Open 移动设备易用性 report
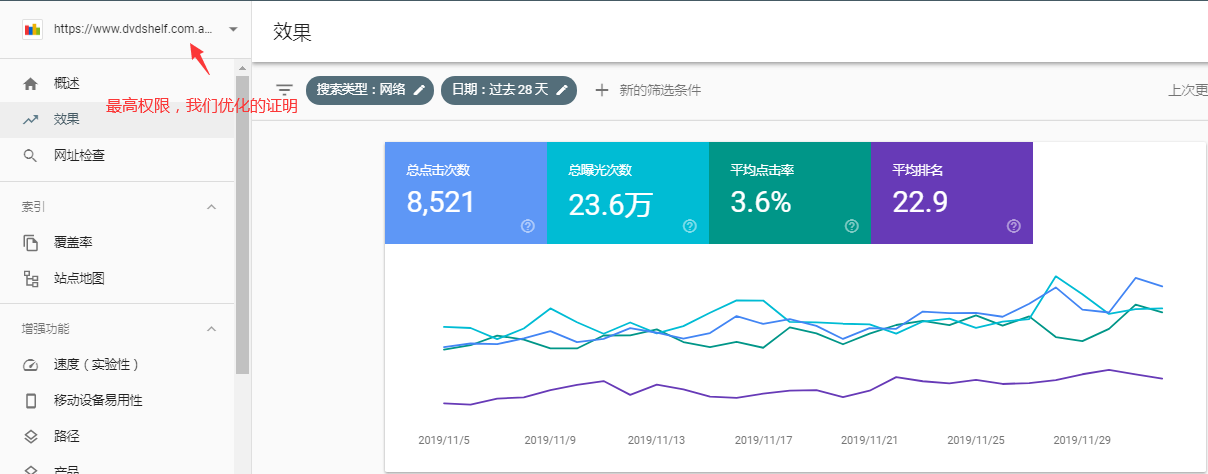 (98, 400)
